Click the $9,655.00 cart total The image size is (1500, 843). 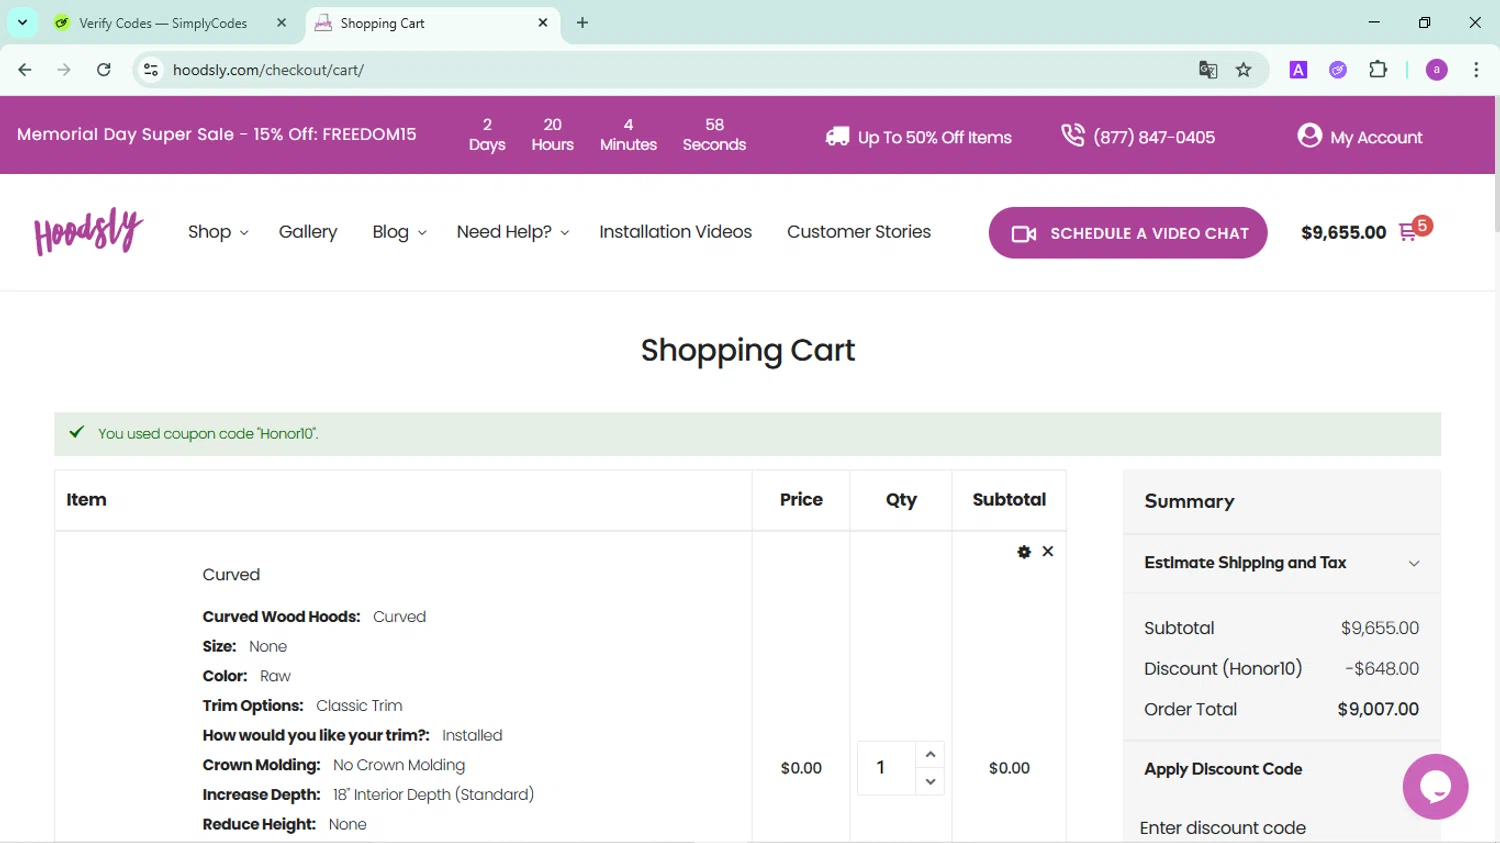1343,233
